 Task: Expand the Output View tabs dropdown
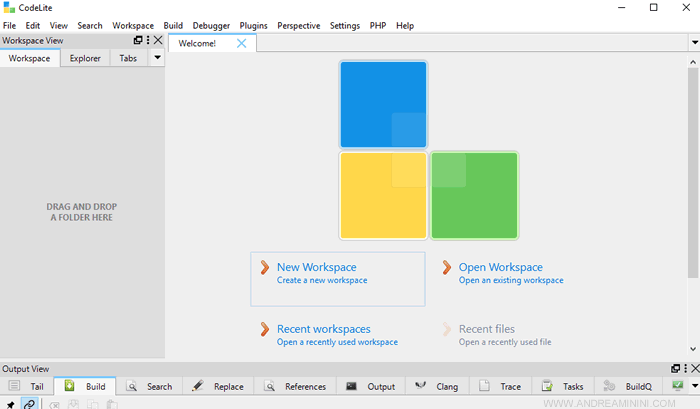point(693,386)
